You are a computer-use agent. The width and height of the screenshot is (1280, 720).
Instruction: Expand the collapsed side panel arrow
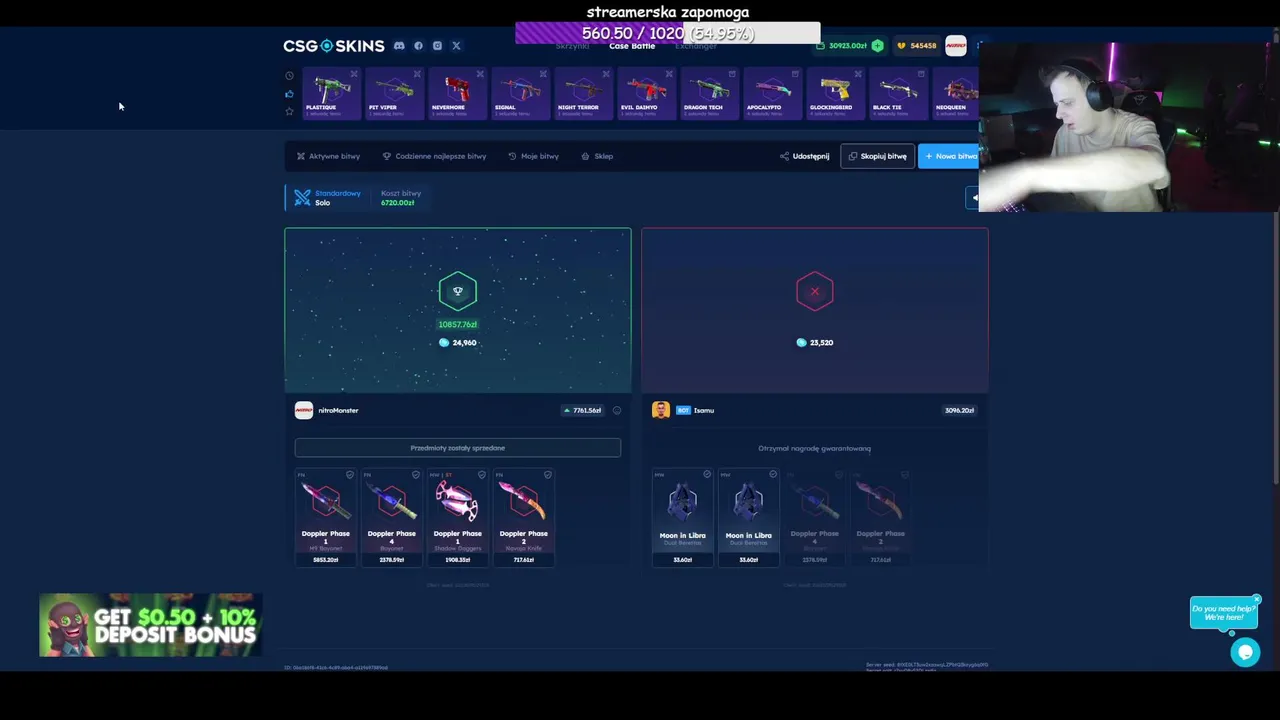pyautogui.click(x=974, y=198)
